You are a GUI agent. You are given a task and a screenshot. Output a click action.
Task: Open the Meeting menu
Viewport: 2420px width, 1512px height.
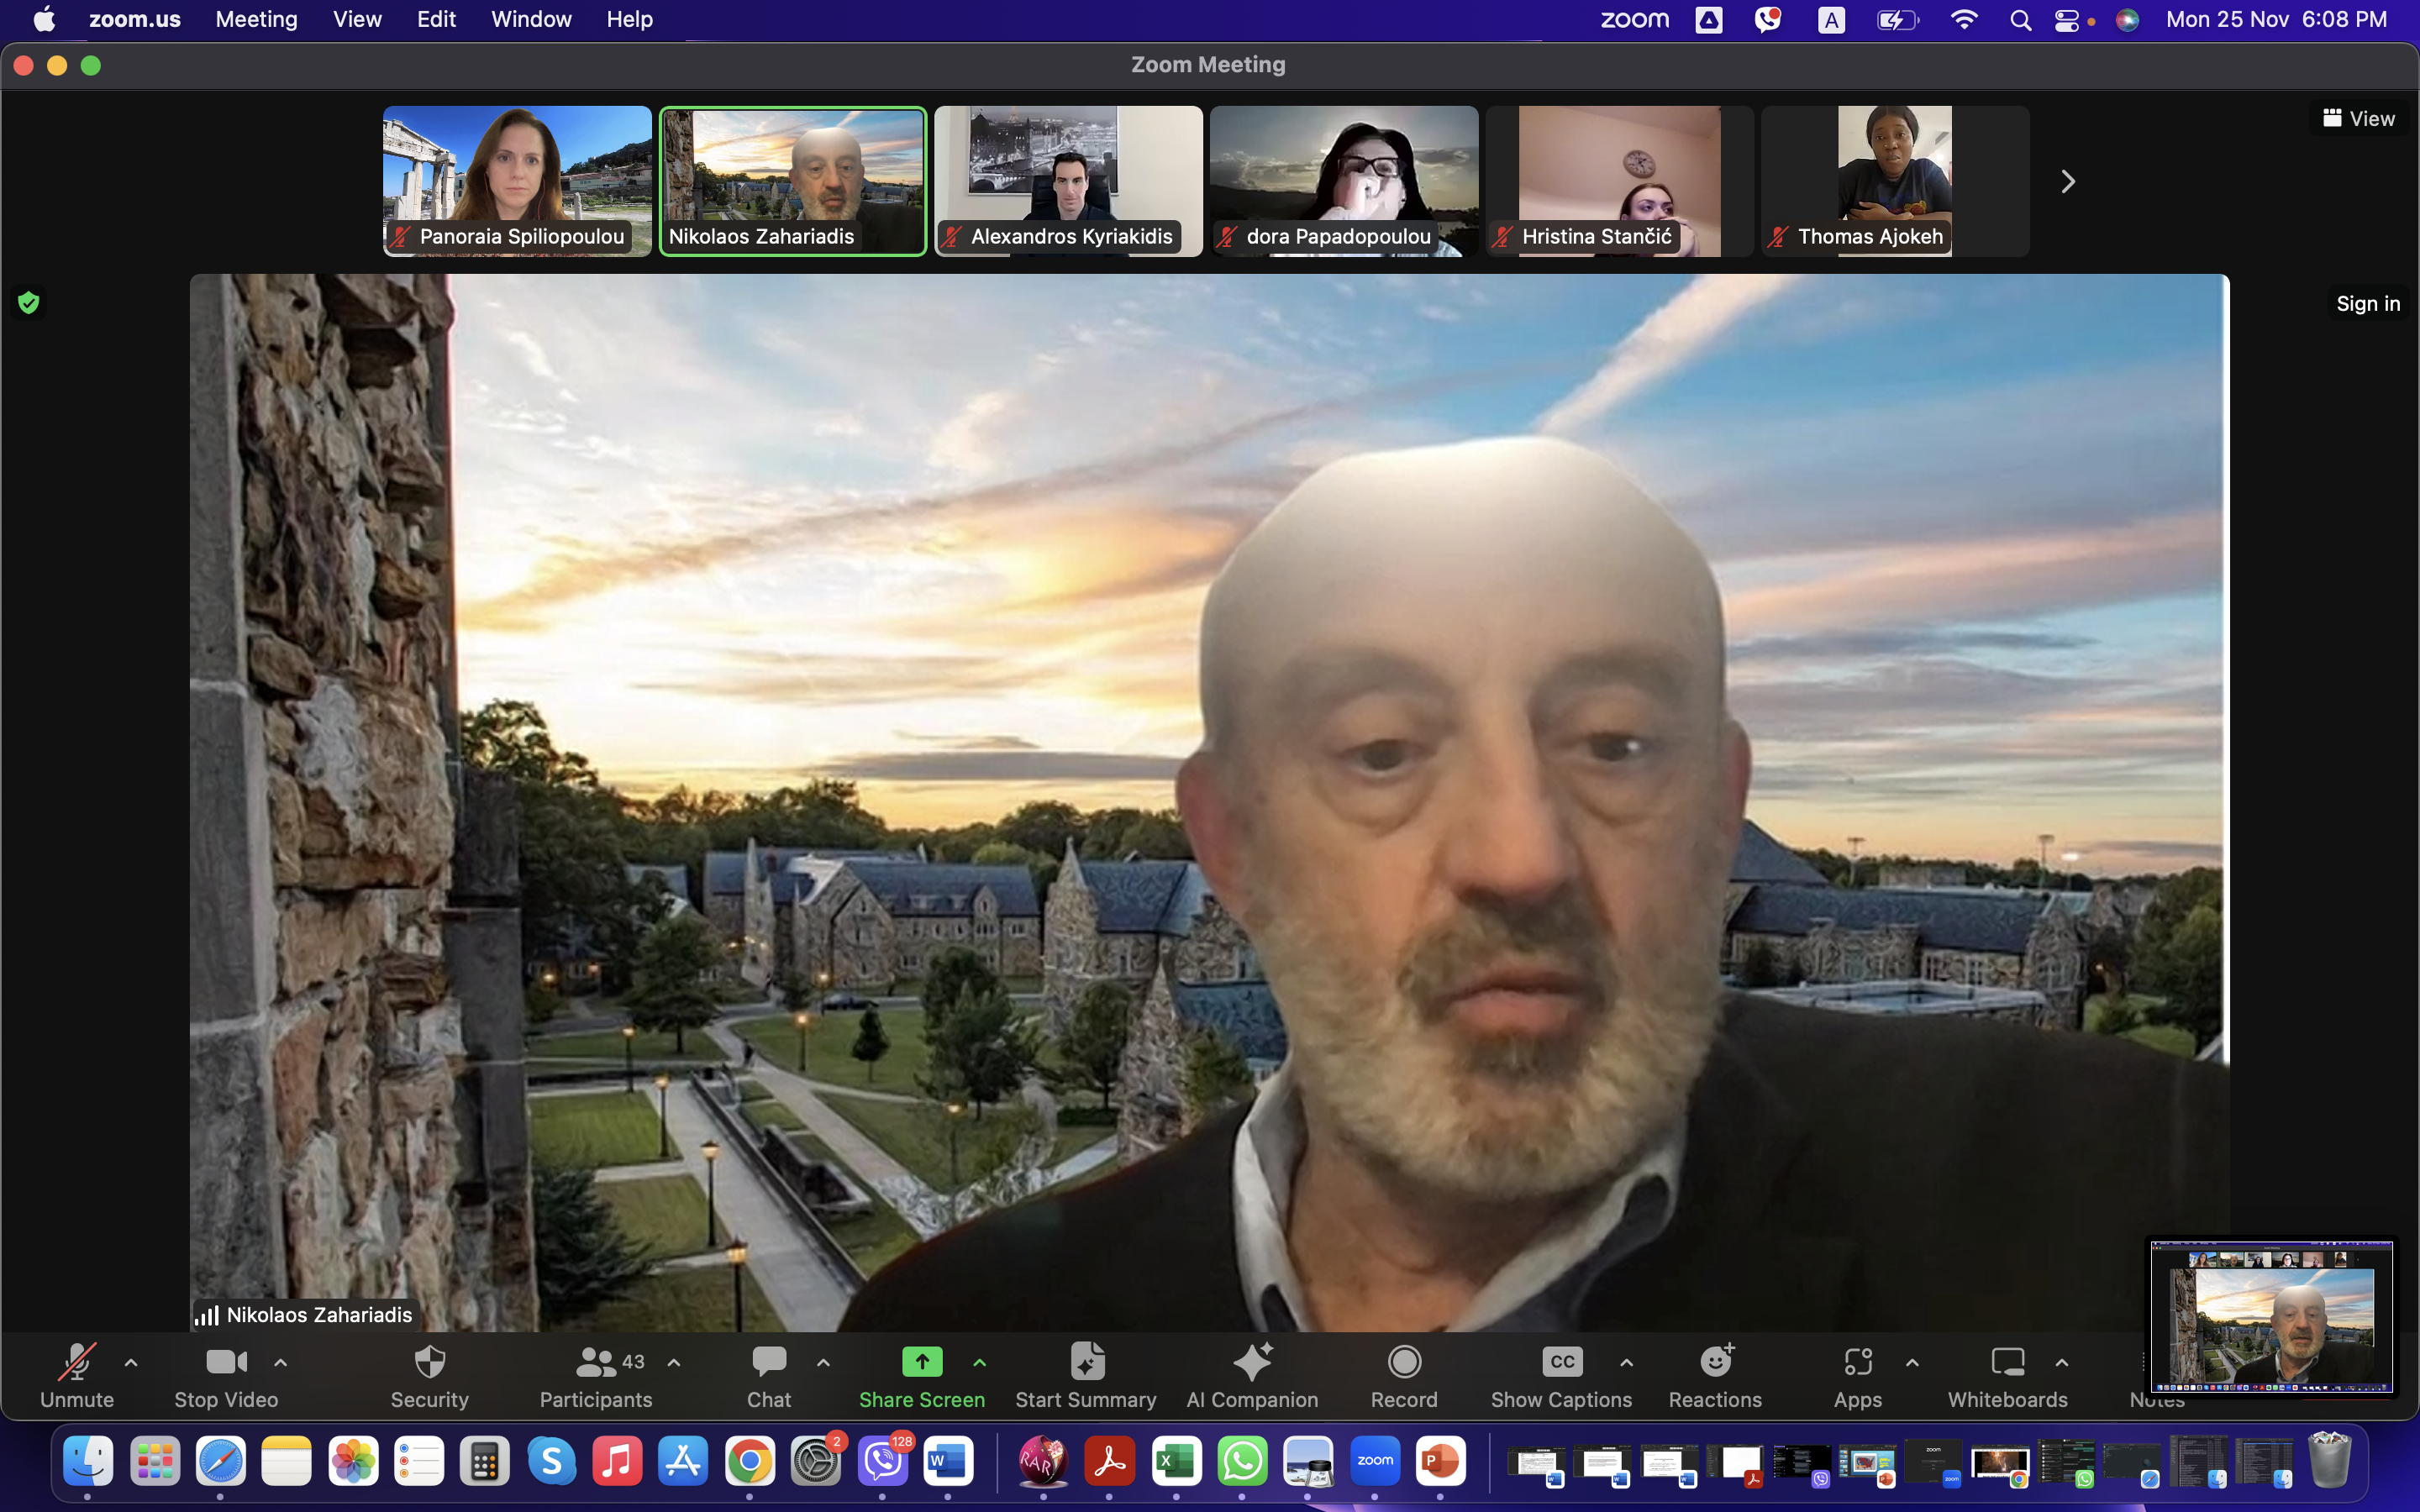(x=256, y=20)
